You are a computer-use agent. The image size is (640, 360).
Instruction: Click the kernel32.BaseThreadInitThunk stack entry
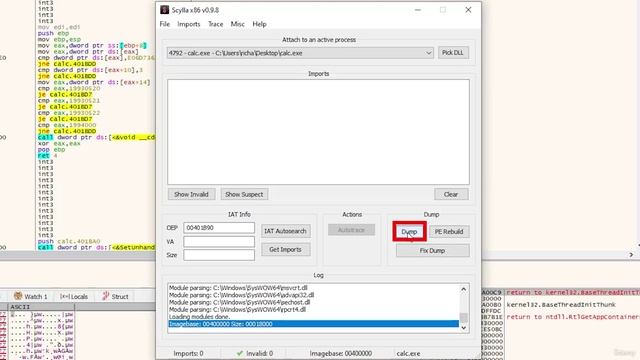point(560,304)
